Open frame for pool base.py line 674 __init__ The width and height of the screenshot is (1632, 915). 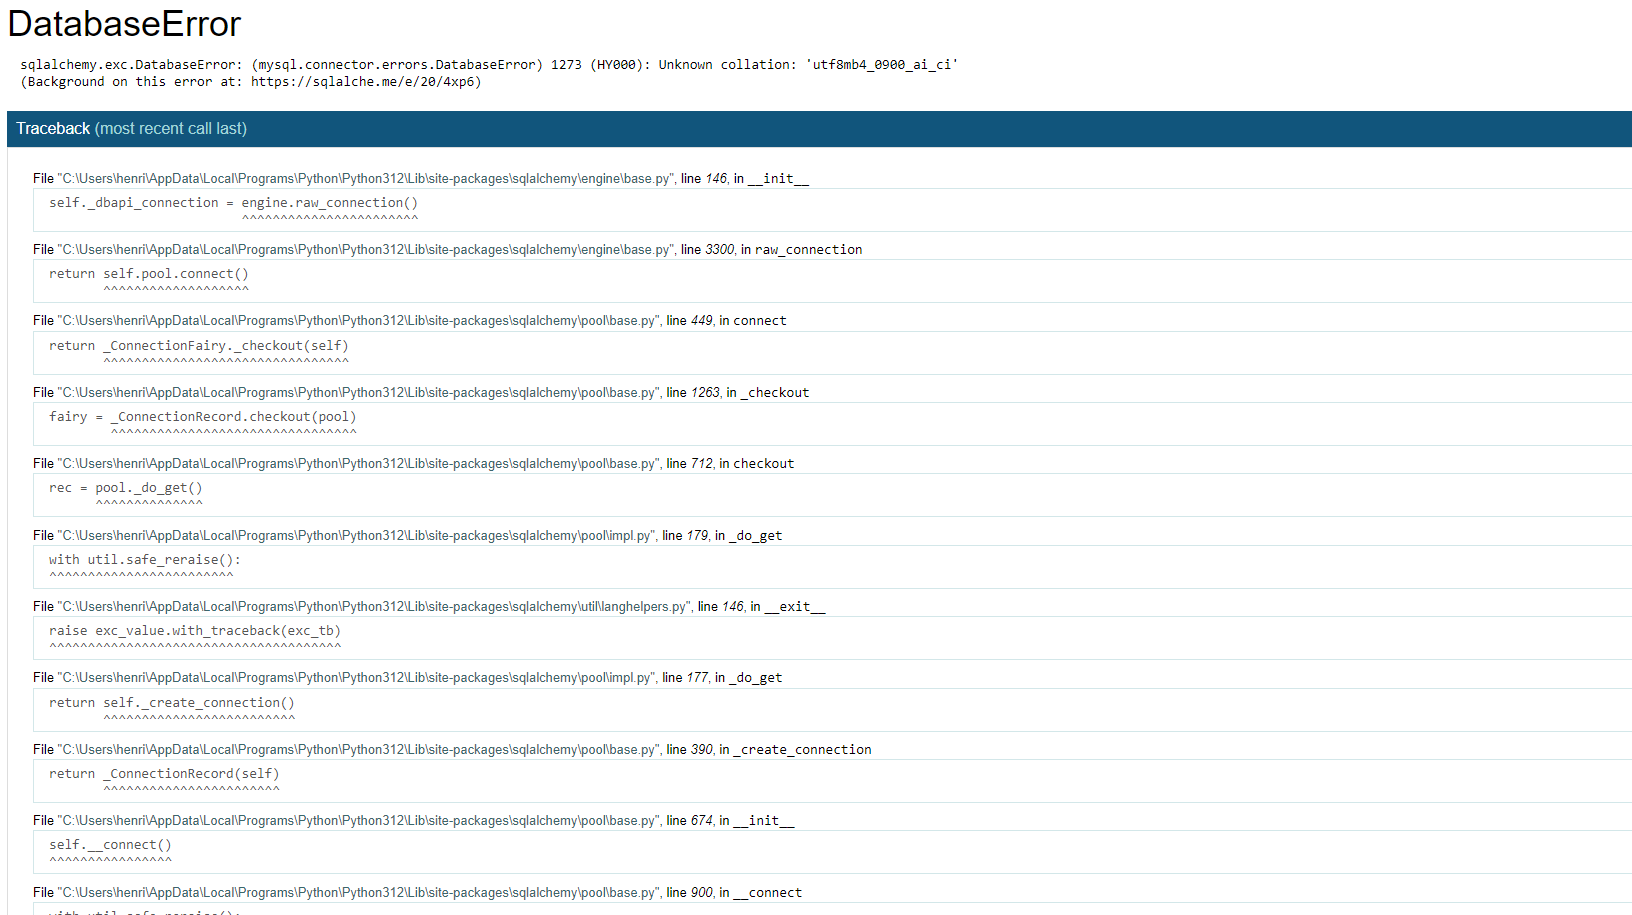[x=414, y=821]
